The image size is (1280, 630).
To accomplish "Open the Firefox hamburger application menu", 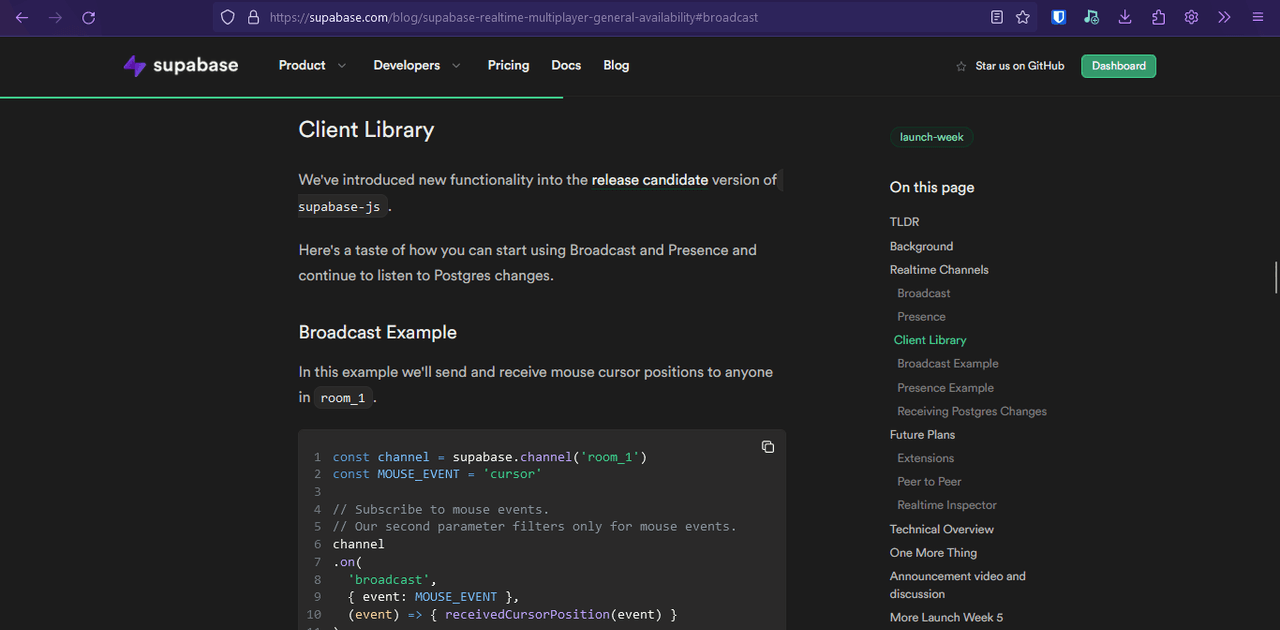I will coord(1257,17).
